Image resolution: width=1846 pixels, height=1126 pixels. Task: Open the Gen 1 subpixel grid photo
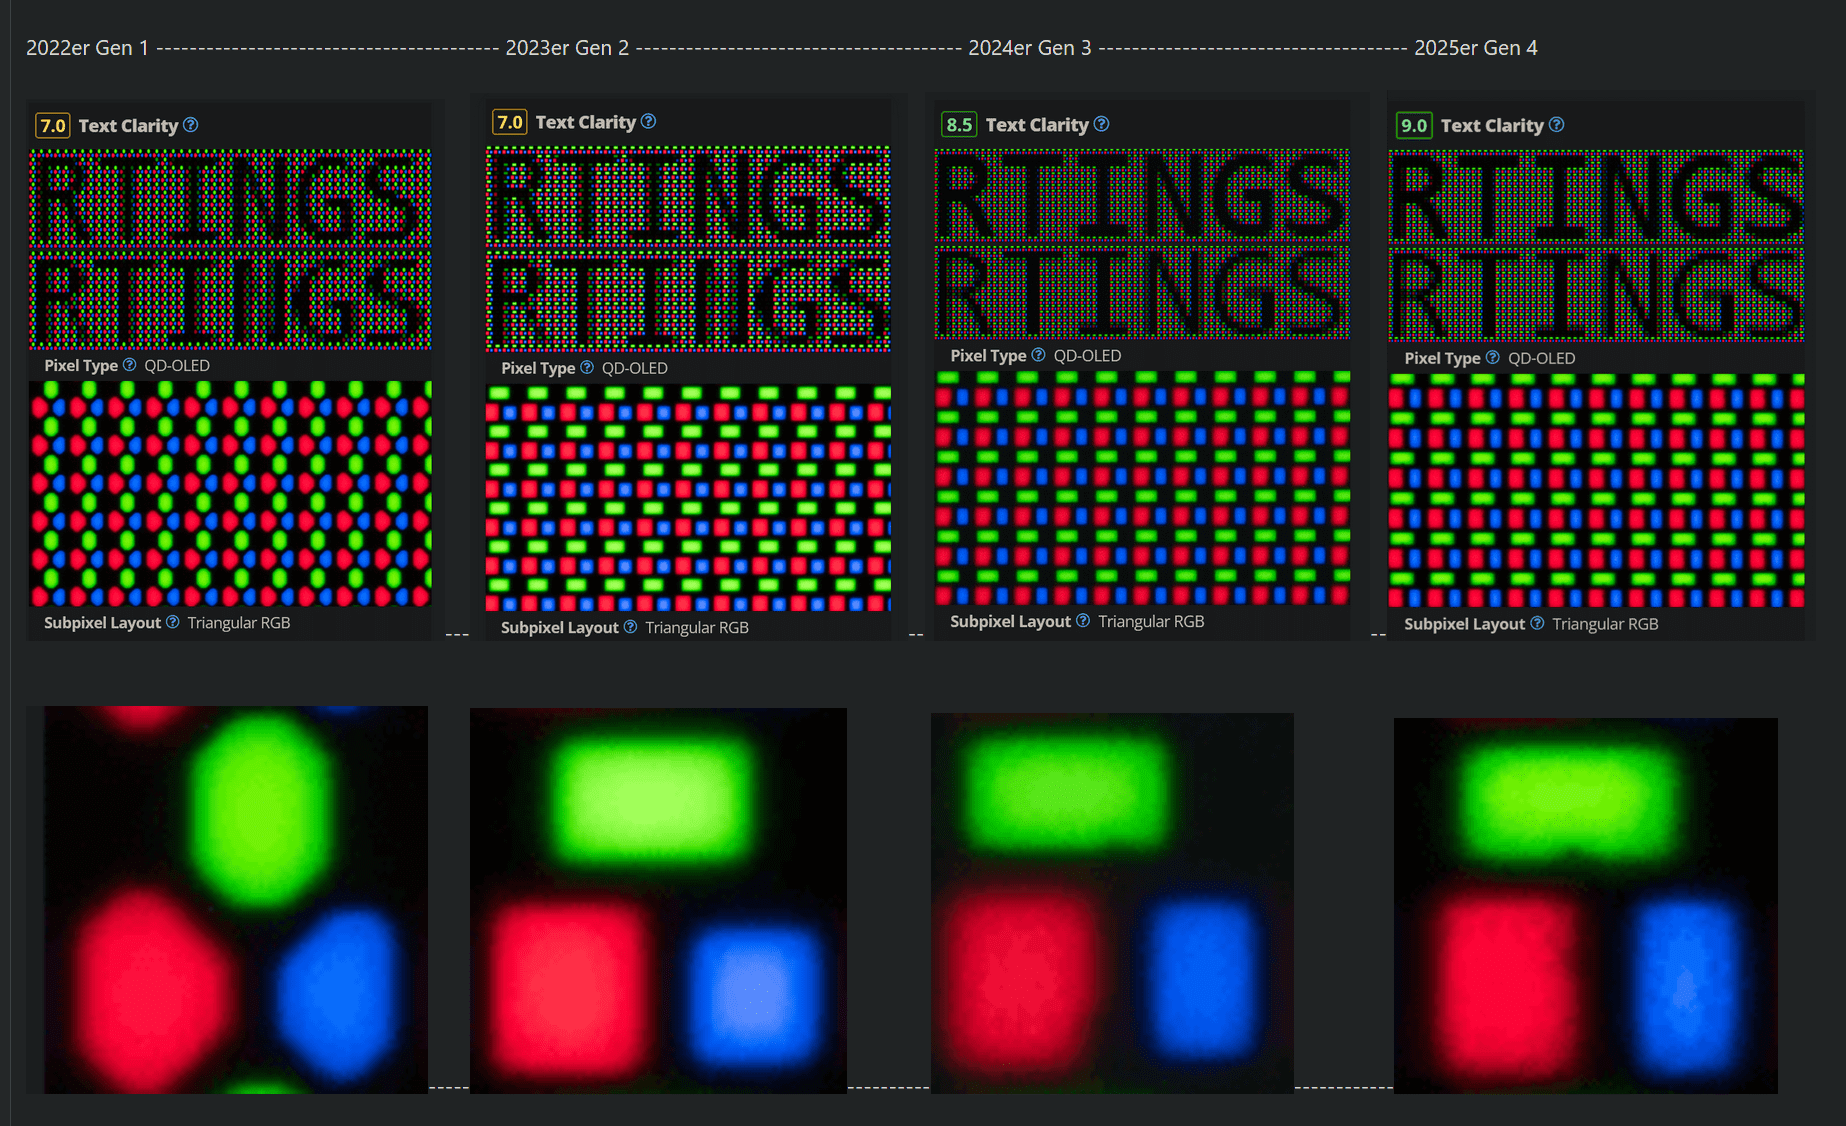point(231,494)
